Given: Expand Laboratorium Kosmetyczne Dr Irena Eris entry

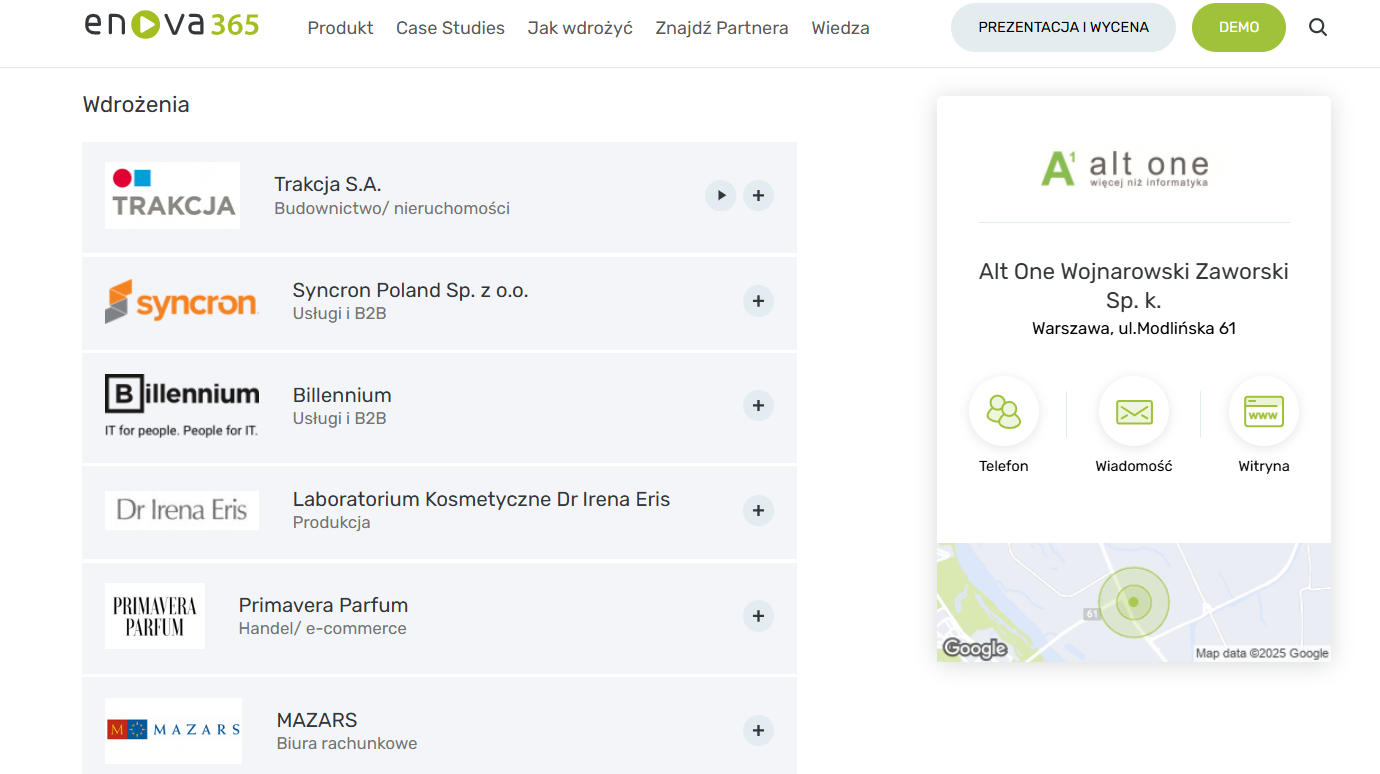Looking at the screenshot, I should (758, 510).
